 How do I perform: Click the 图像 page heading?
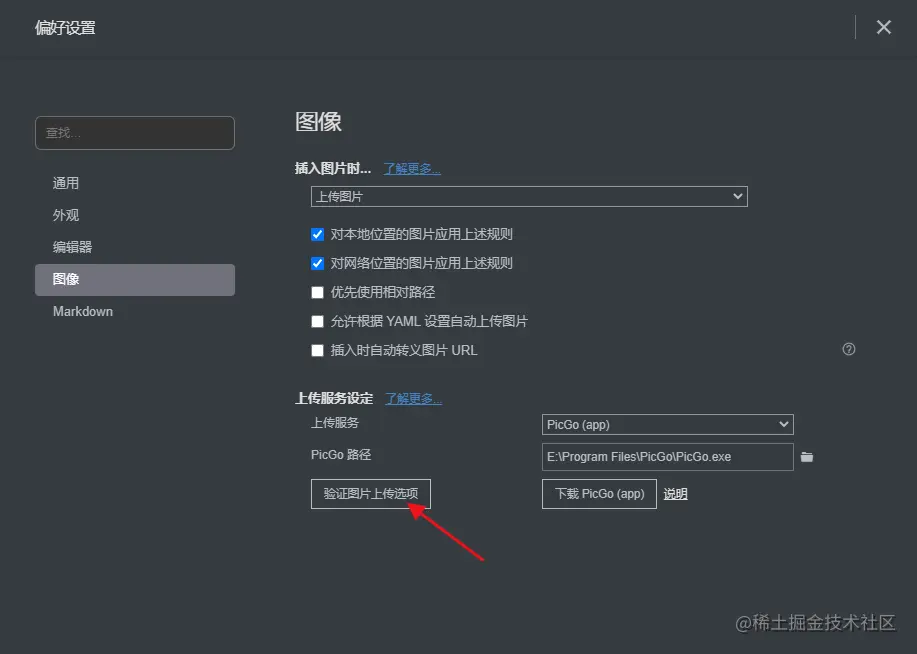click(318, 122)
